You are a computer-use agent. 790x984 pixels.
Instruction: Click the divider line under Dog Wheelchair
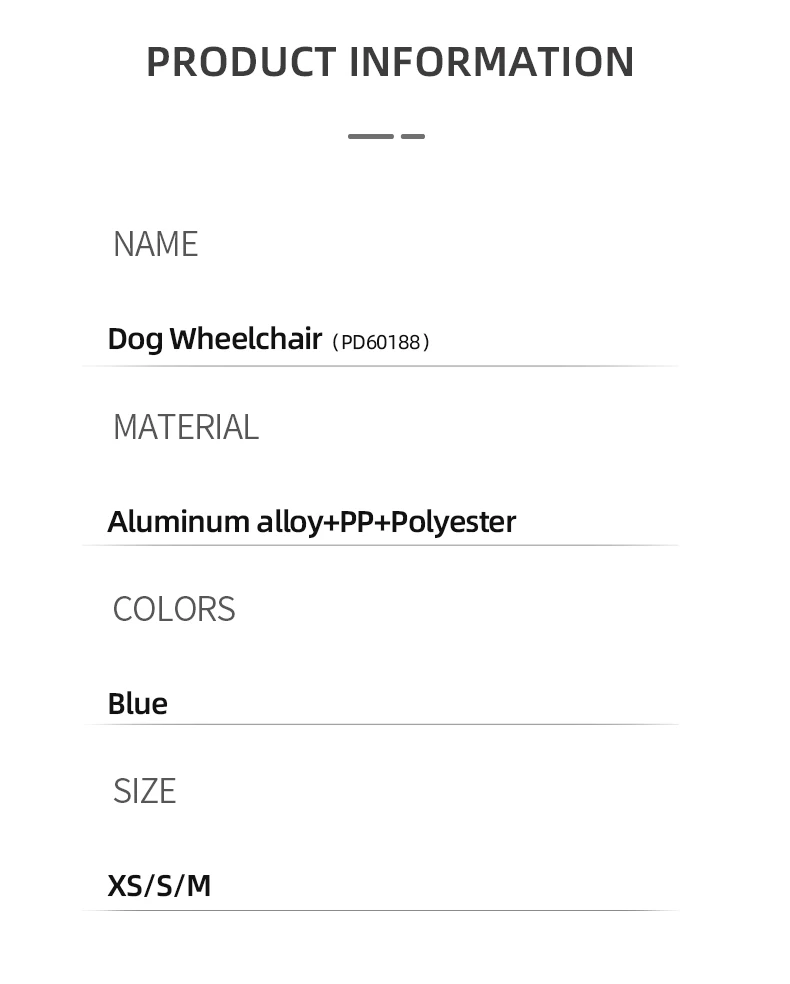coord(380,366)
